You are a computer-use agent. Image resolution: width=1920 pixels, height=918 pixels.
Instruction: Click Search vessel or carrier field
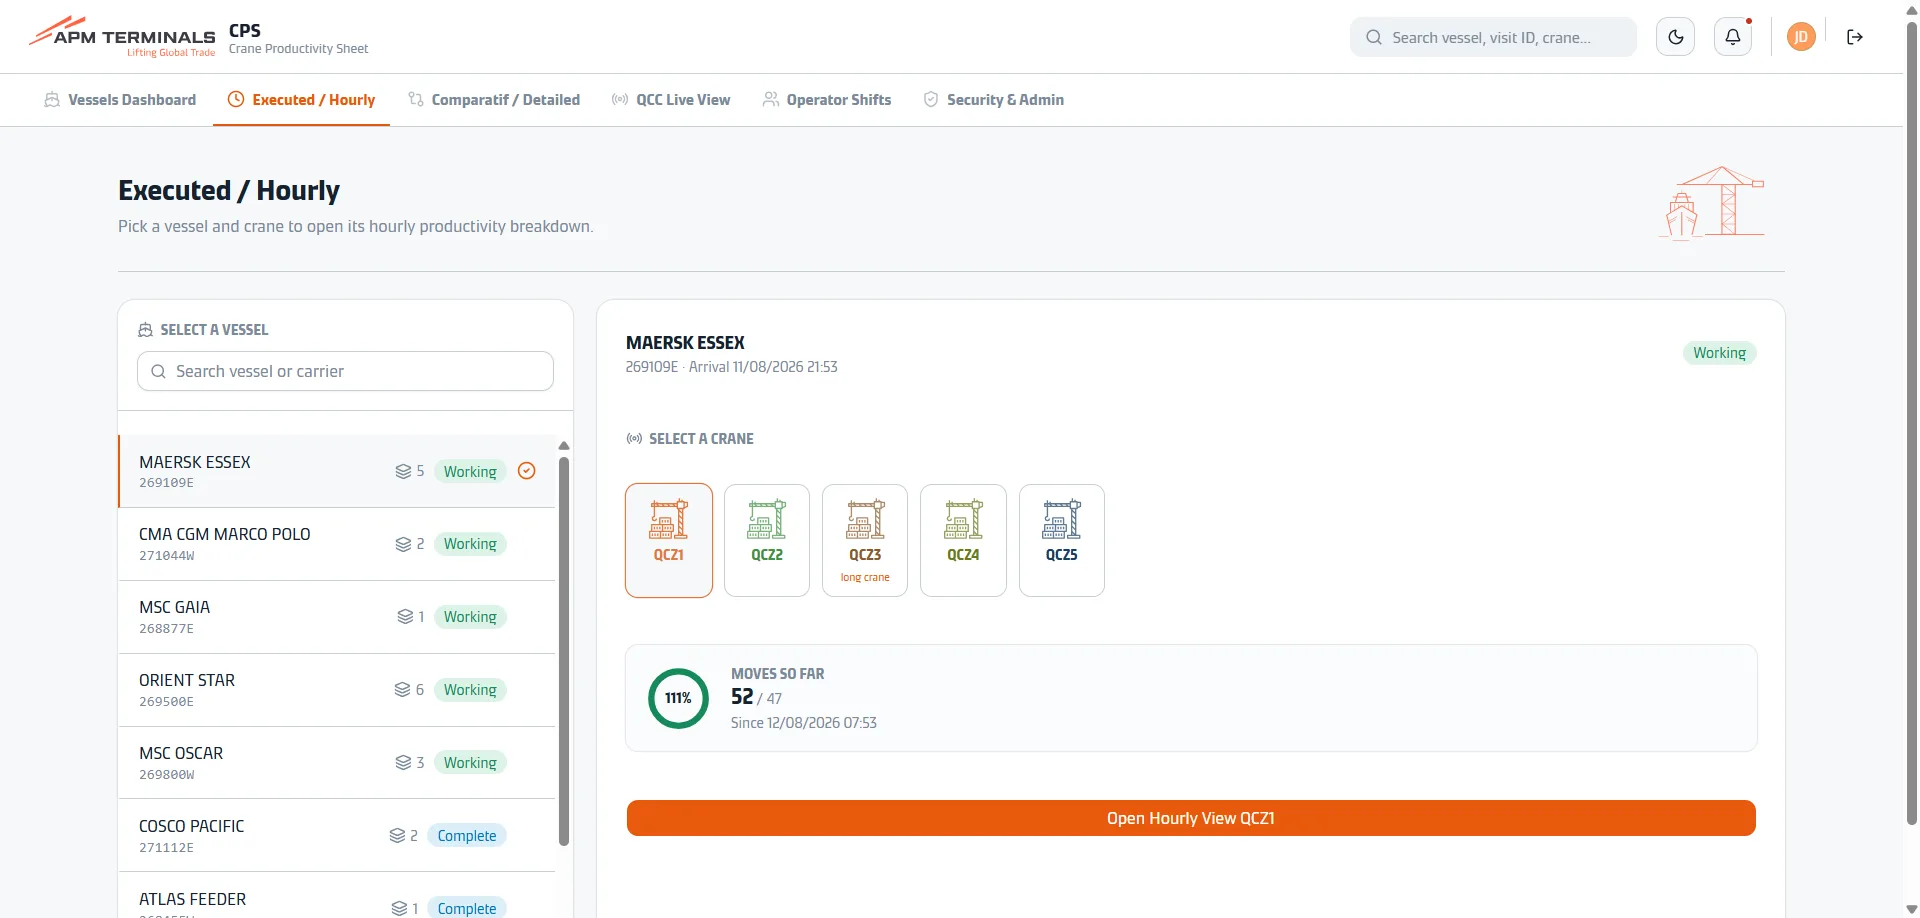coord(345,371)
